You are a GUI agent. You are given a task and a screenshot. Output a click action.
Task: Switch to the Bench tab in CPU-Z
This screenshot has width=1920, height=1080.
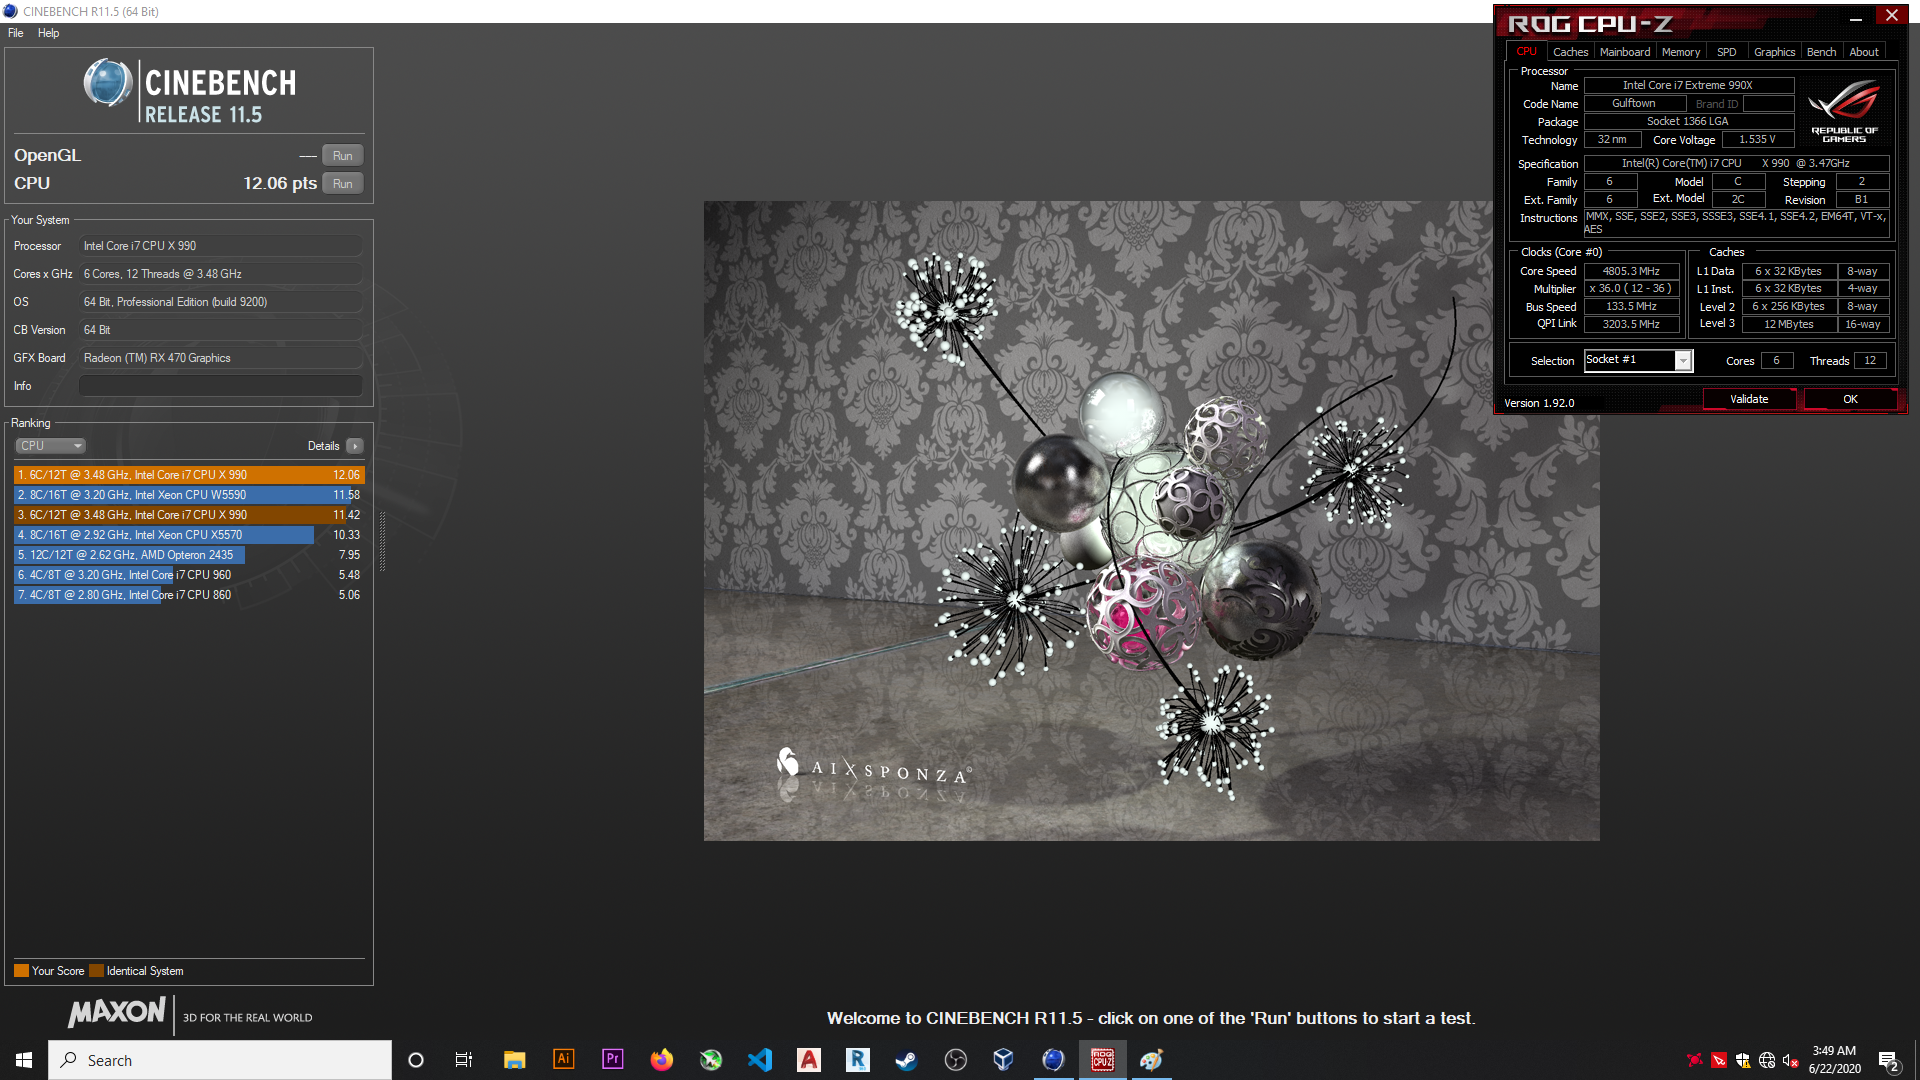click(x=1821, y=52)
